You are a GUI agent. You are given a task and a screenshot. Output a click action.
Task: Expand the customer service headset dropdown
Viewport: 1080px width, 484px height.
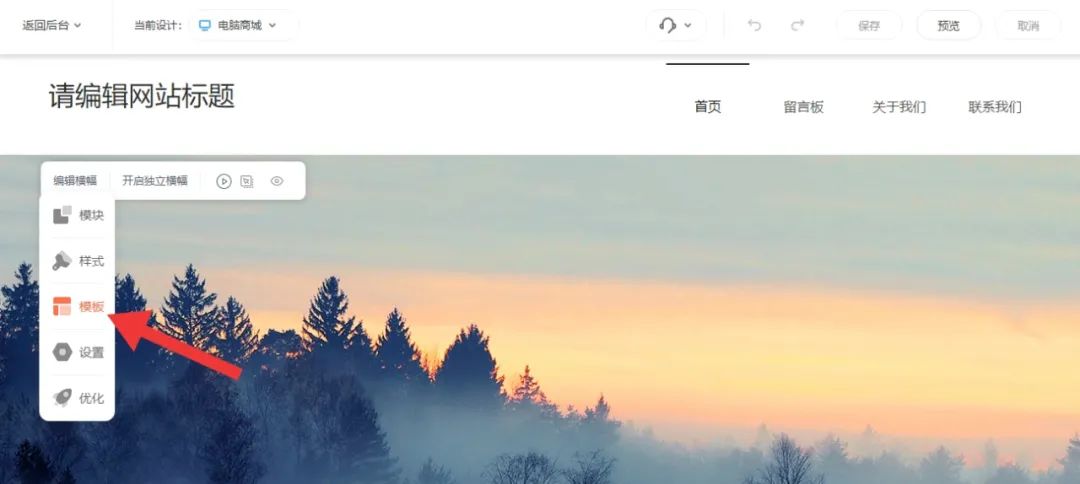(x=675, y=25)
